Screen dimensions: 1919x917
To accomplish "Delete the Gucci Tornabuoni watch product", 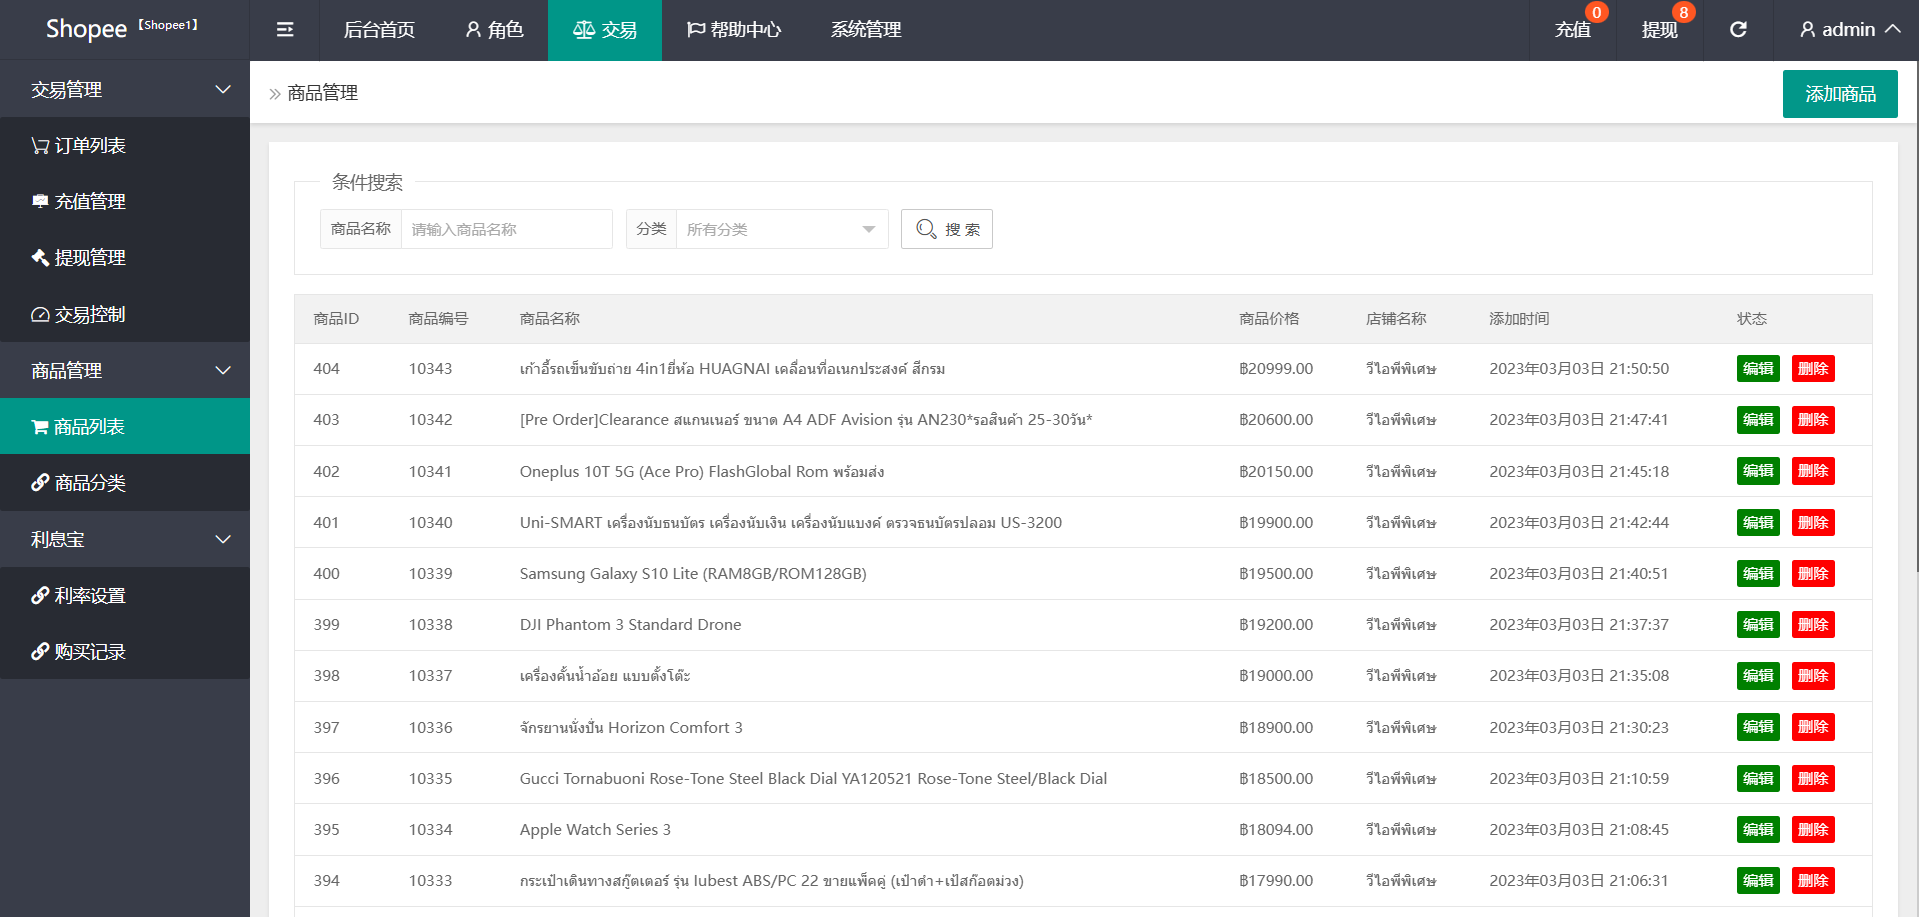I will coord(1813,779).
